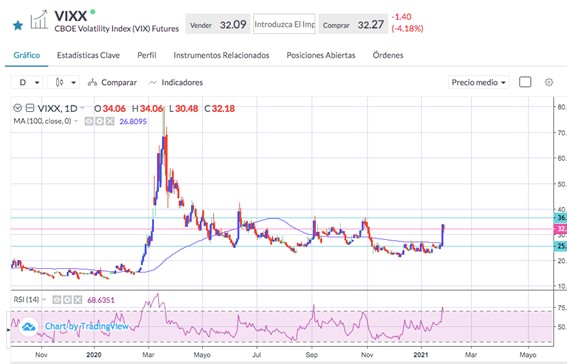Click the open value 34.06 after O
This screenshot has height=364, width=567.
tap(114, 108)
